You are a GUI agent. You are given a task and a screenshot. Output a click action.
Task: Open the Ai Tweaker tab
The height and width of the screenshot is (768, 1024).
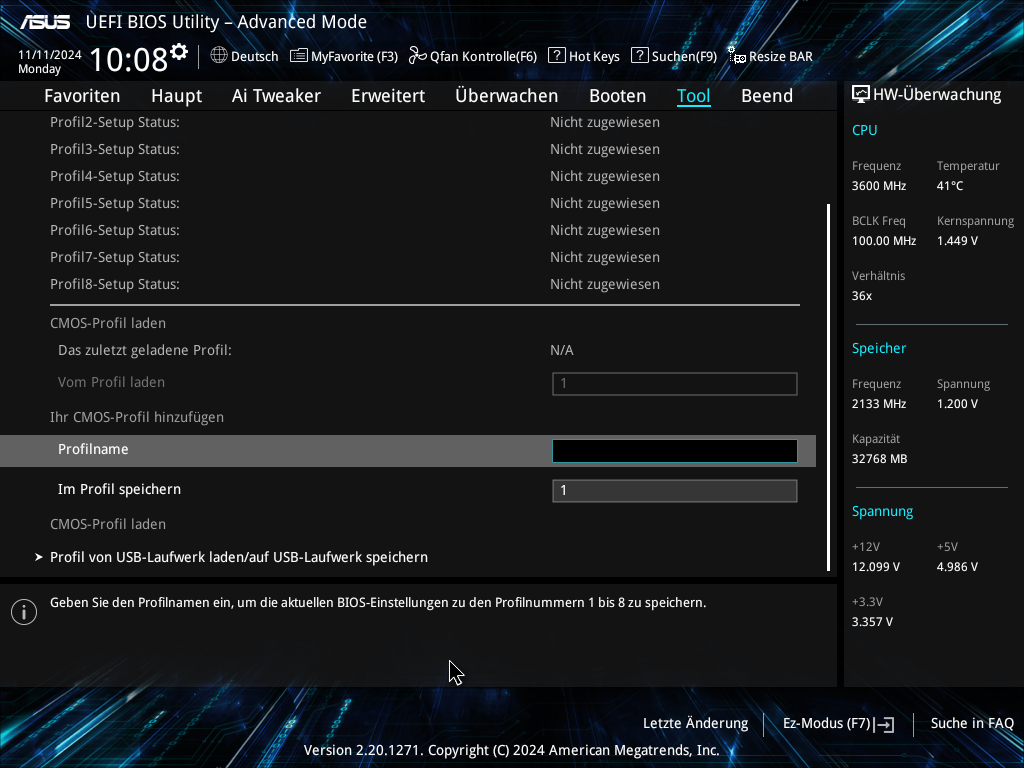(276, 96)
